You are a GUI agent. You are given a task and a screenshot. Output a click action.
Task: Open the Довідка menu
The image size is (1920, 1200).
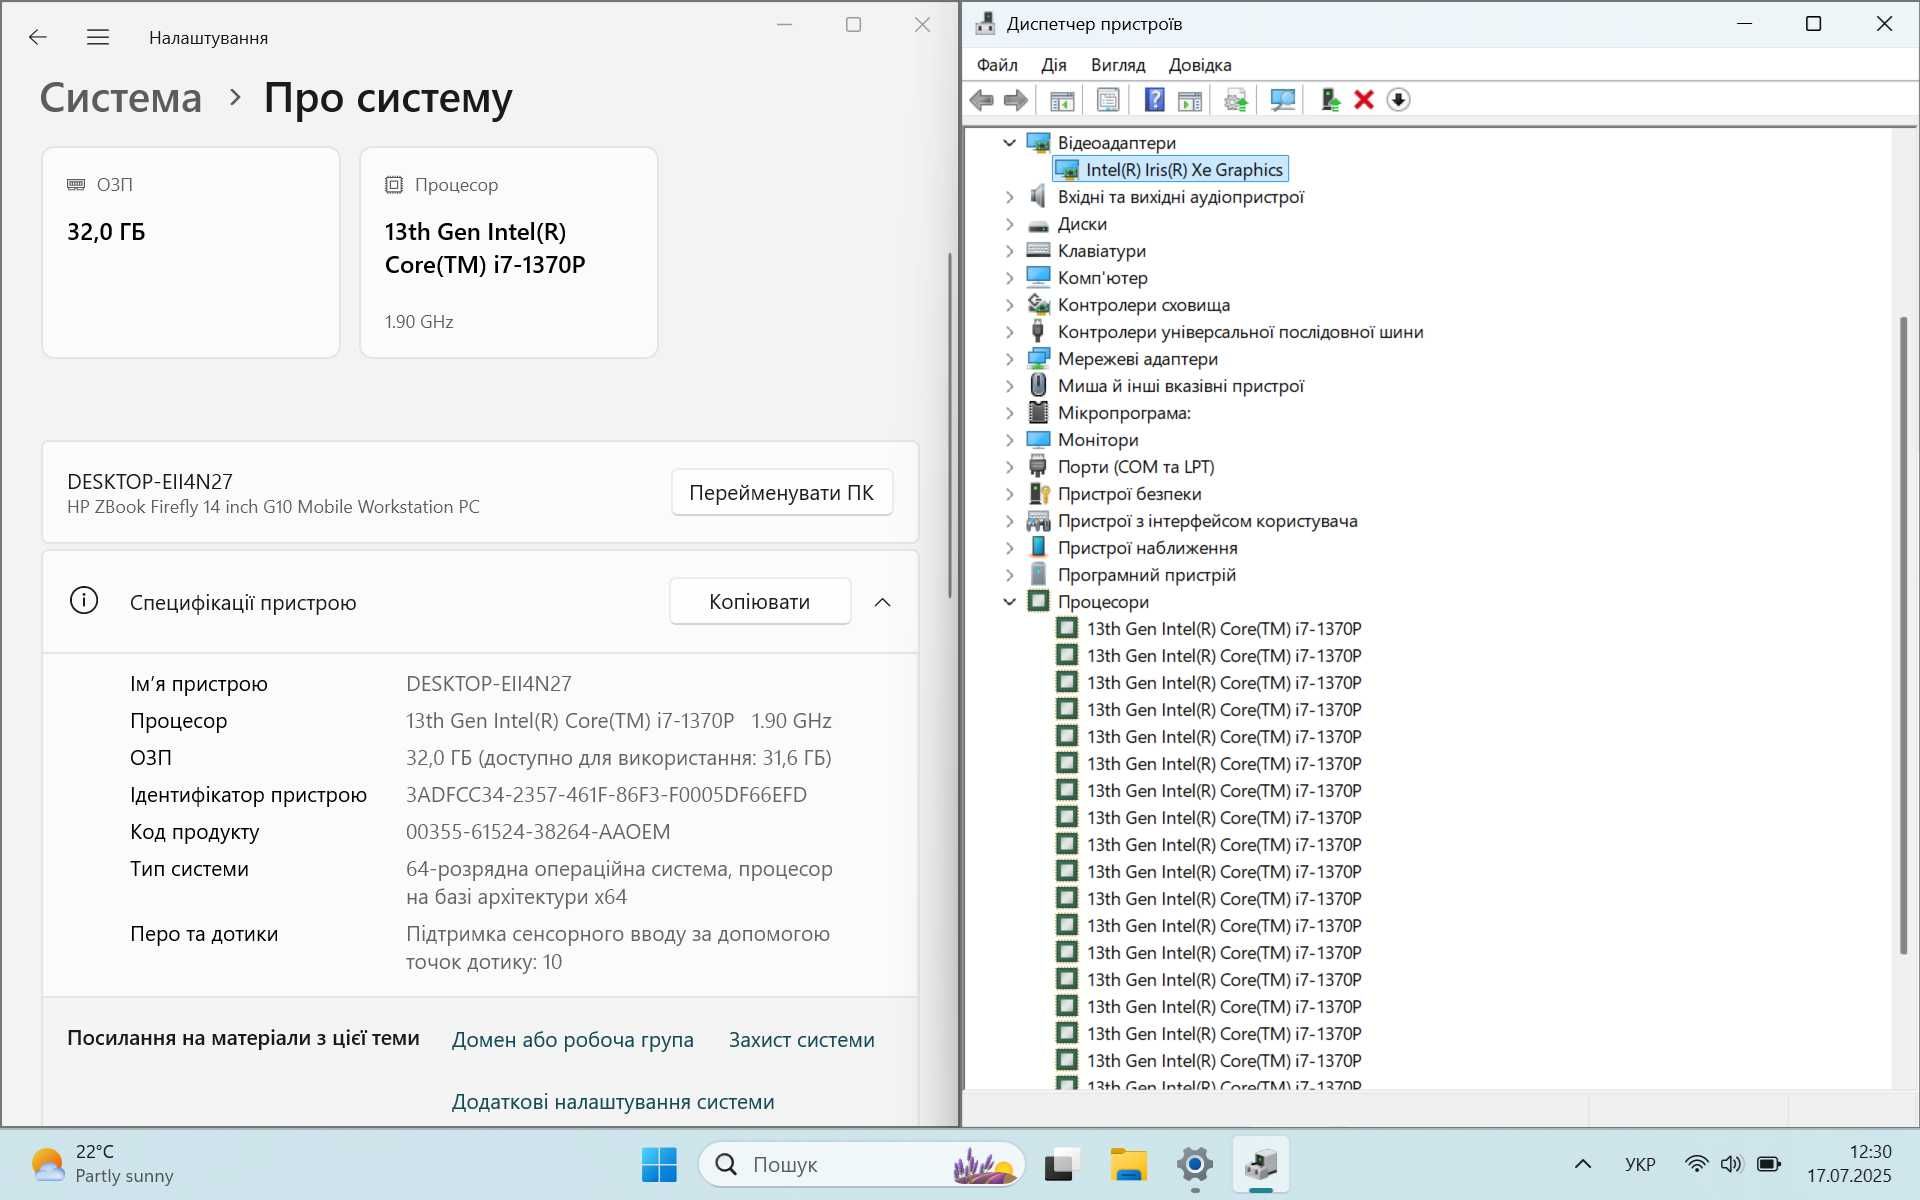(x=1200, y=65)
